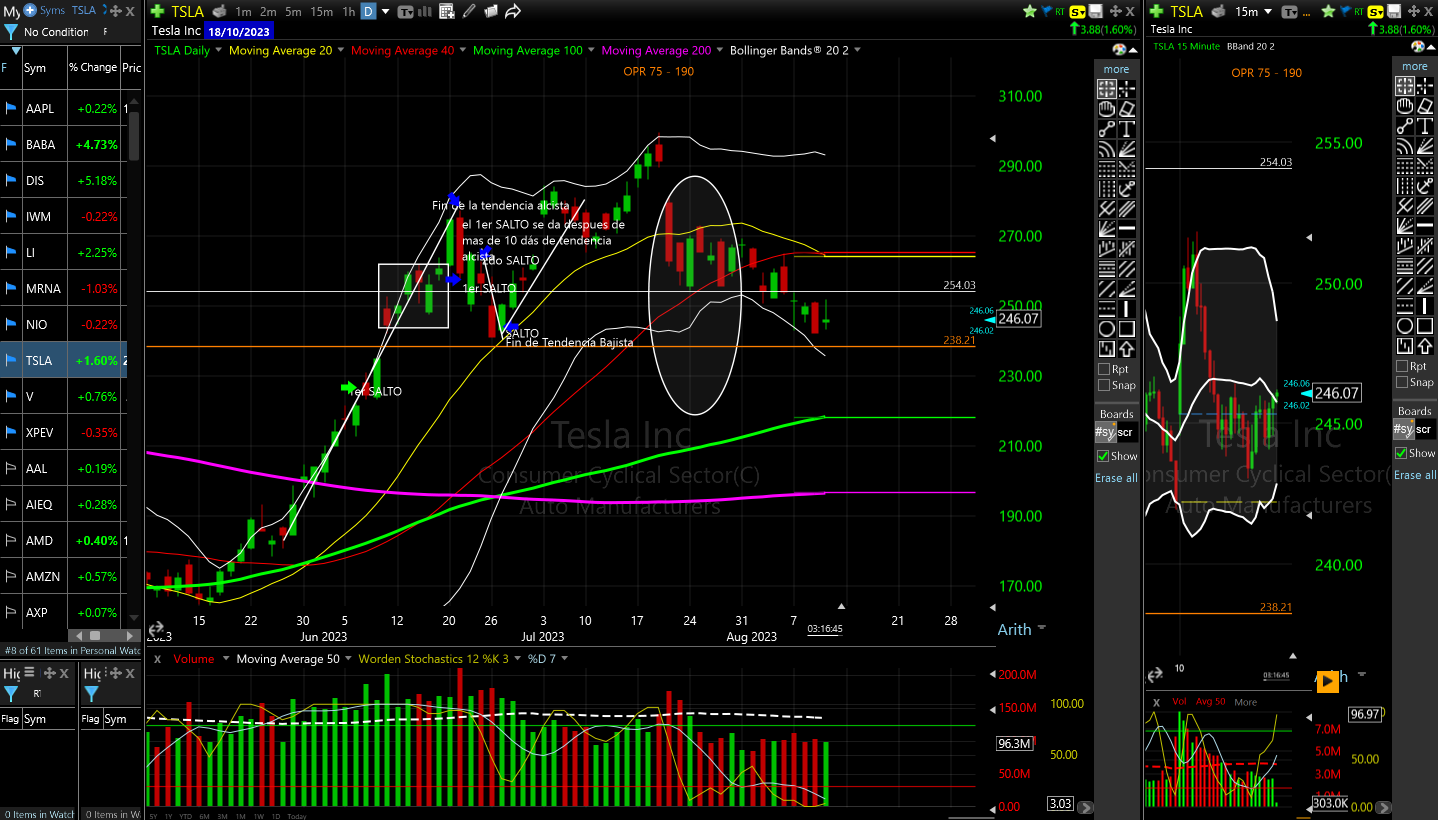Enable the Rpt checkbox in main drawing panel
Image resolution: width=1438 pixels, height=820 pixels.
pos(1104,369)
